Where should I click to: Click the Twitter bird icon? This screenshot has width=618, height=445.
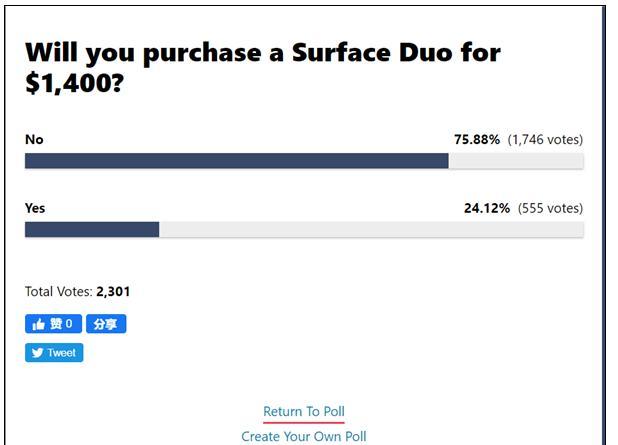37,352
